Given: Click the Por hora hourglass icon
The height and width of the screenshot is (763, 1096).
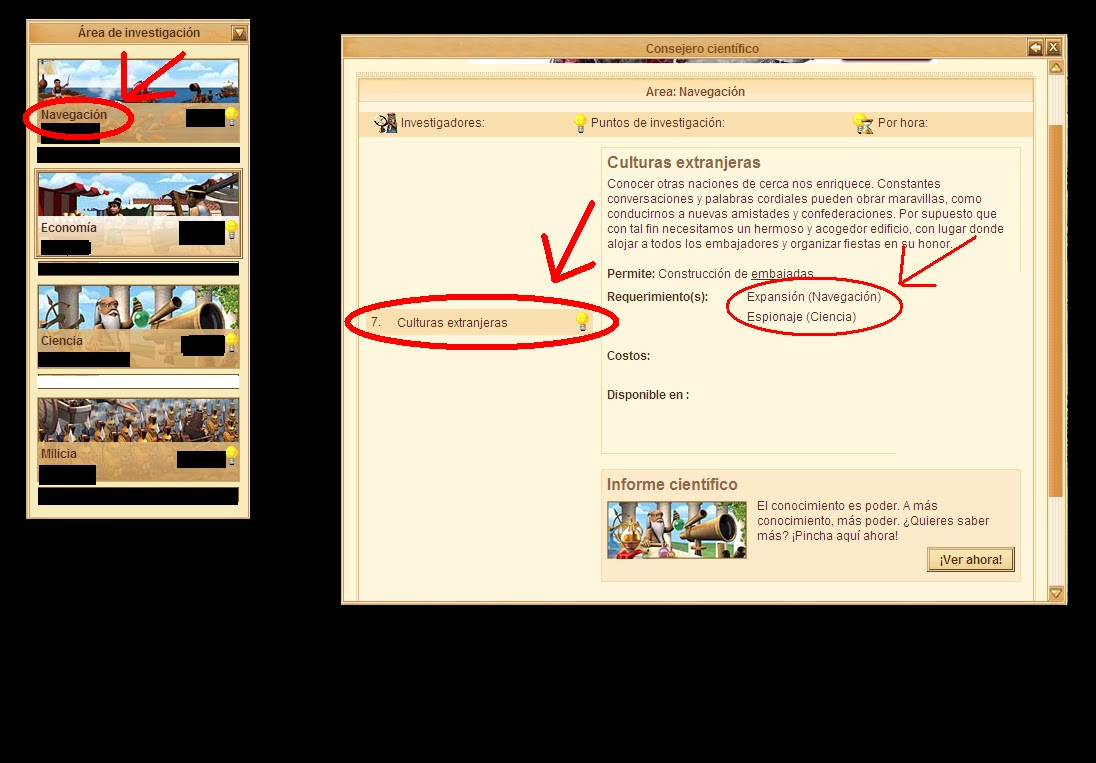Looking at the screenshot, I should [863, 123].
